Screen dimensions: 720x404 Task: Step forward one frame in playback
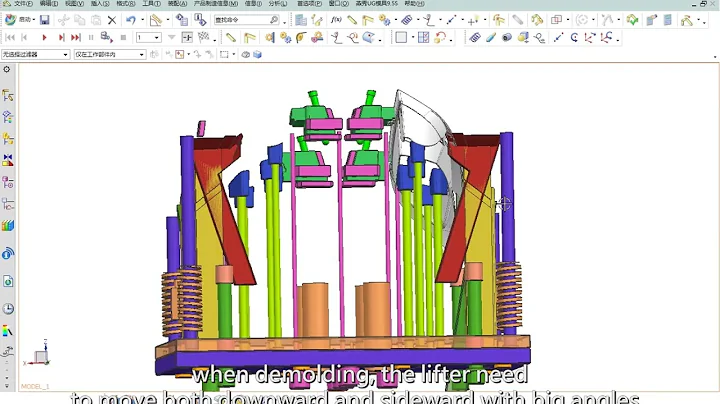coord(61,38)
